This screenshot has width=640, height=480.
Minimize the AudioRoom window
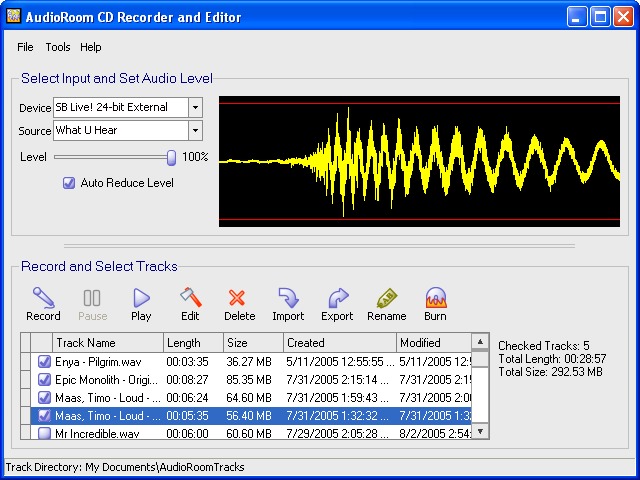click(577, 17)
